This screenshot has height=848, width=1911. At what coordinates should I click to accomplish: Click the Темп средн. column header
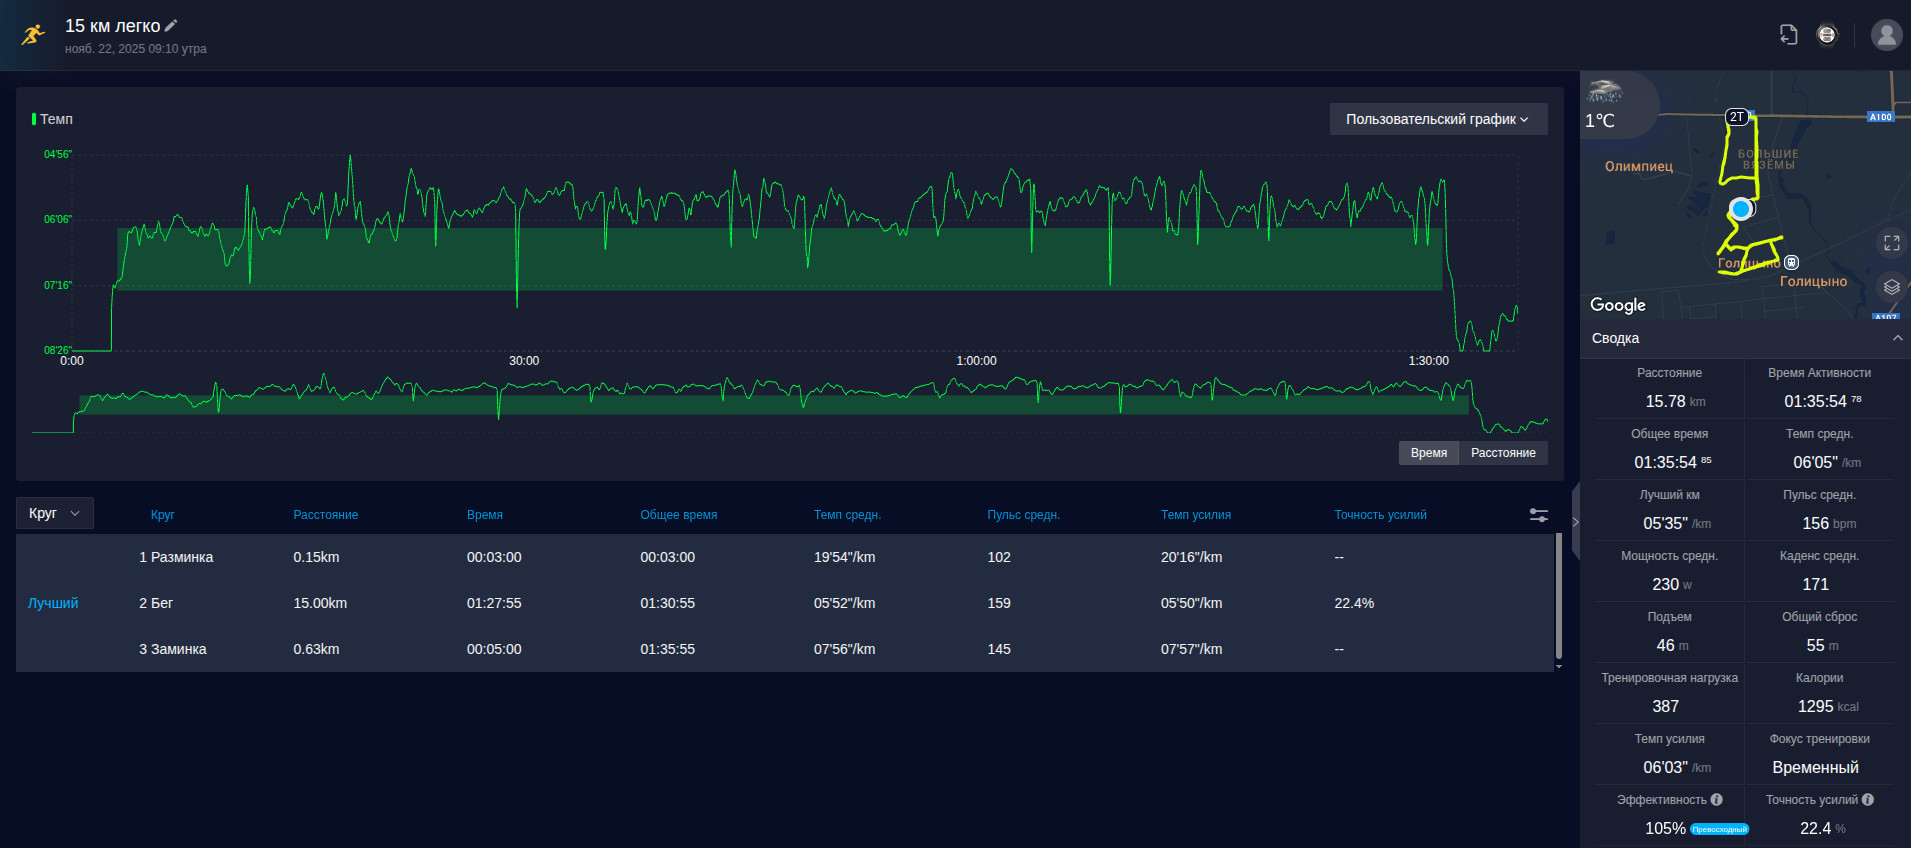click(x=847, y=515)
